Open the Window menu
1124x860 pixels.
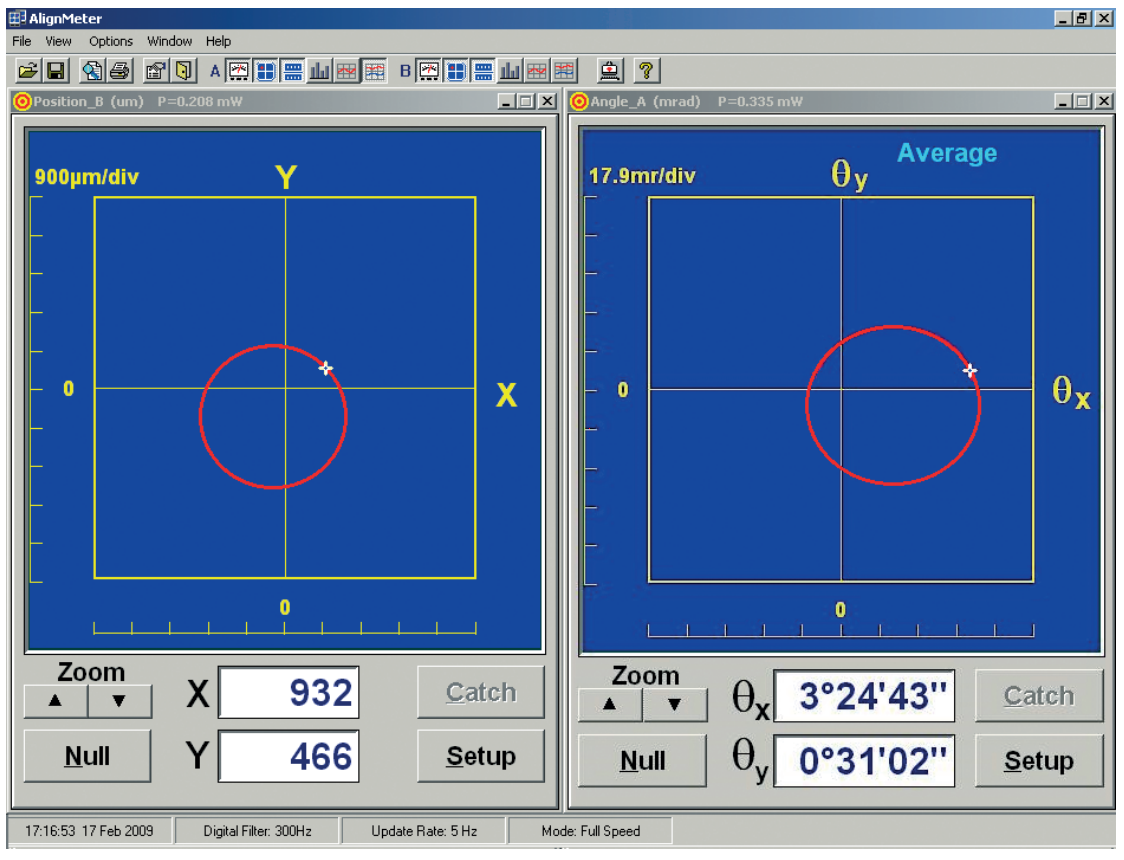[x=169, y=41]
